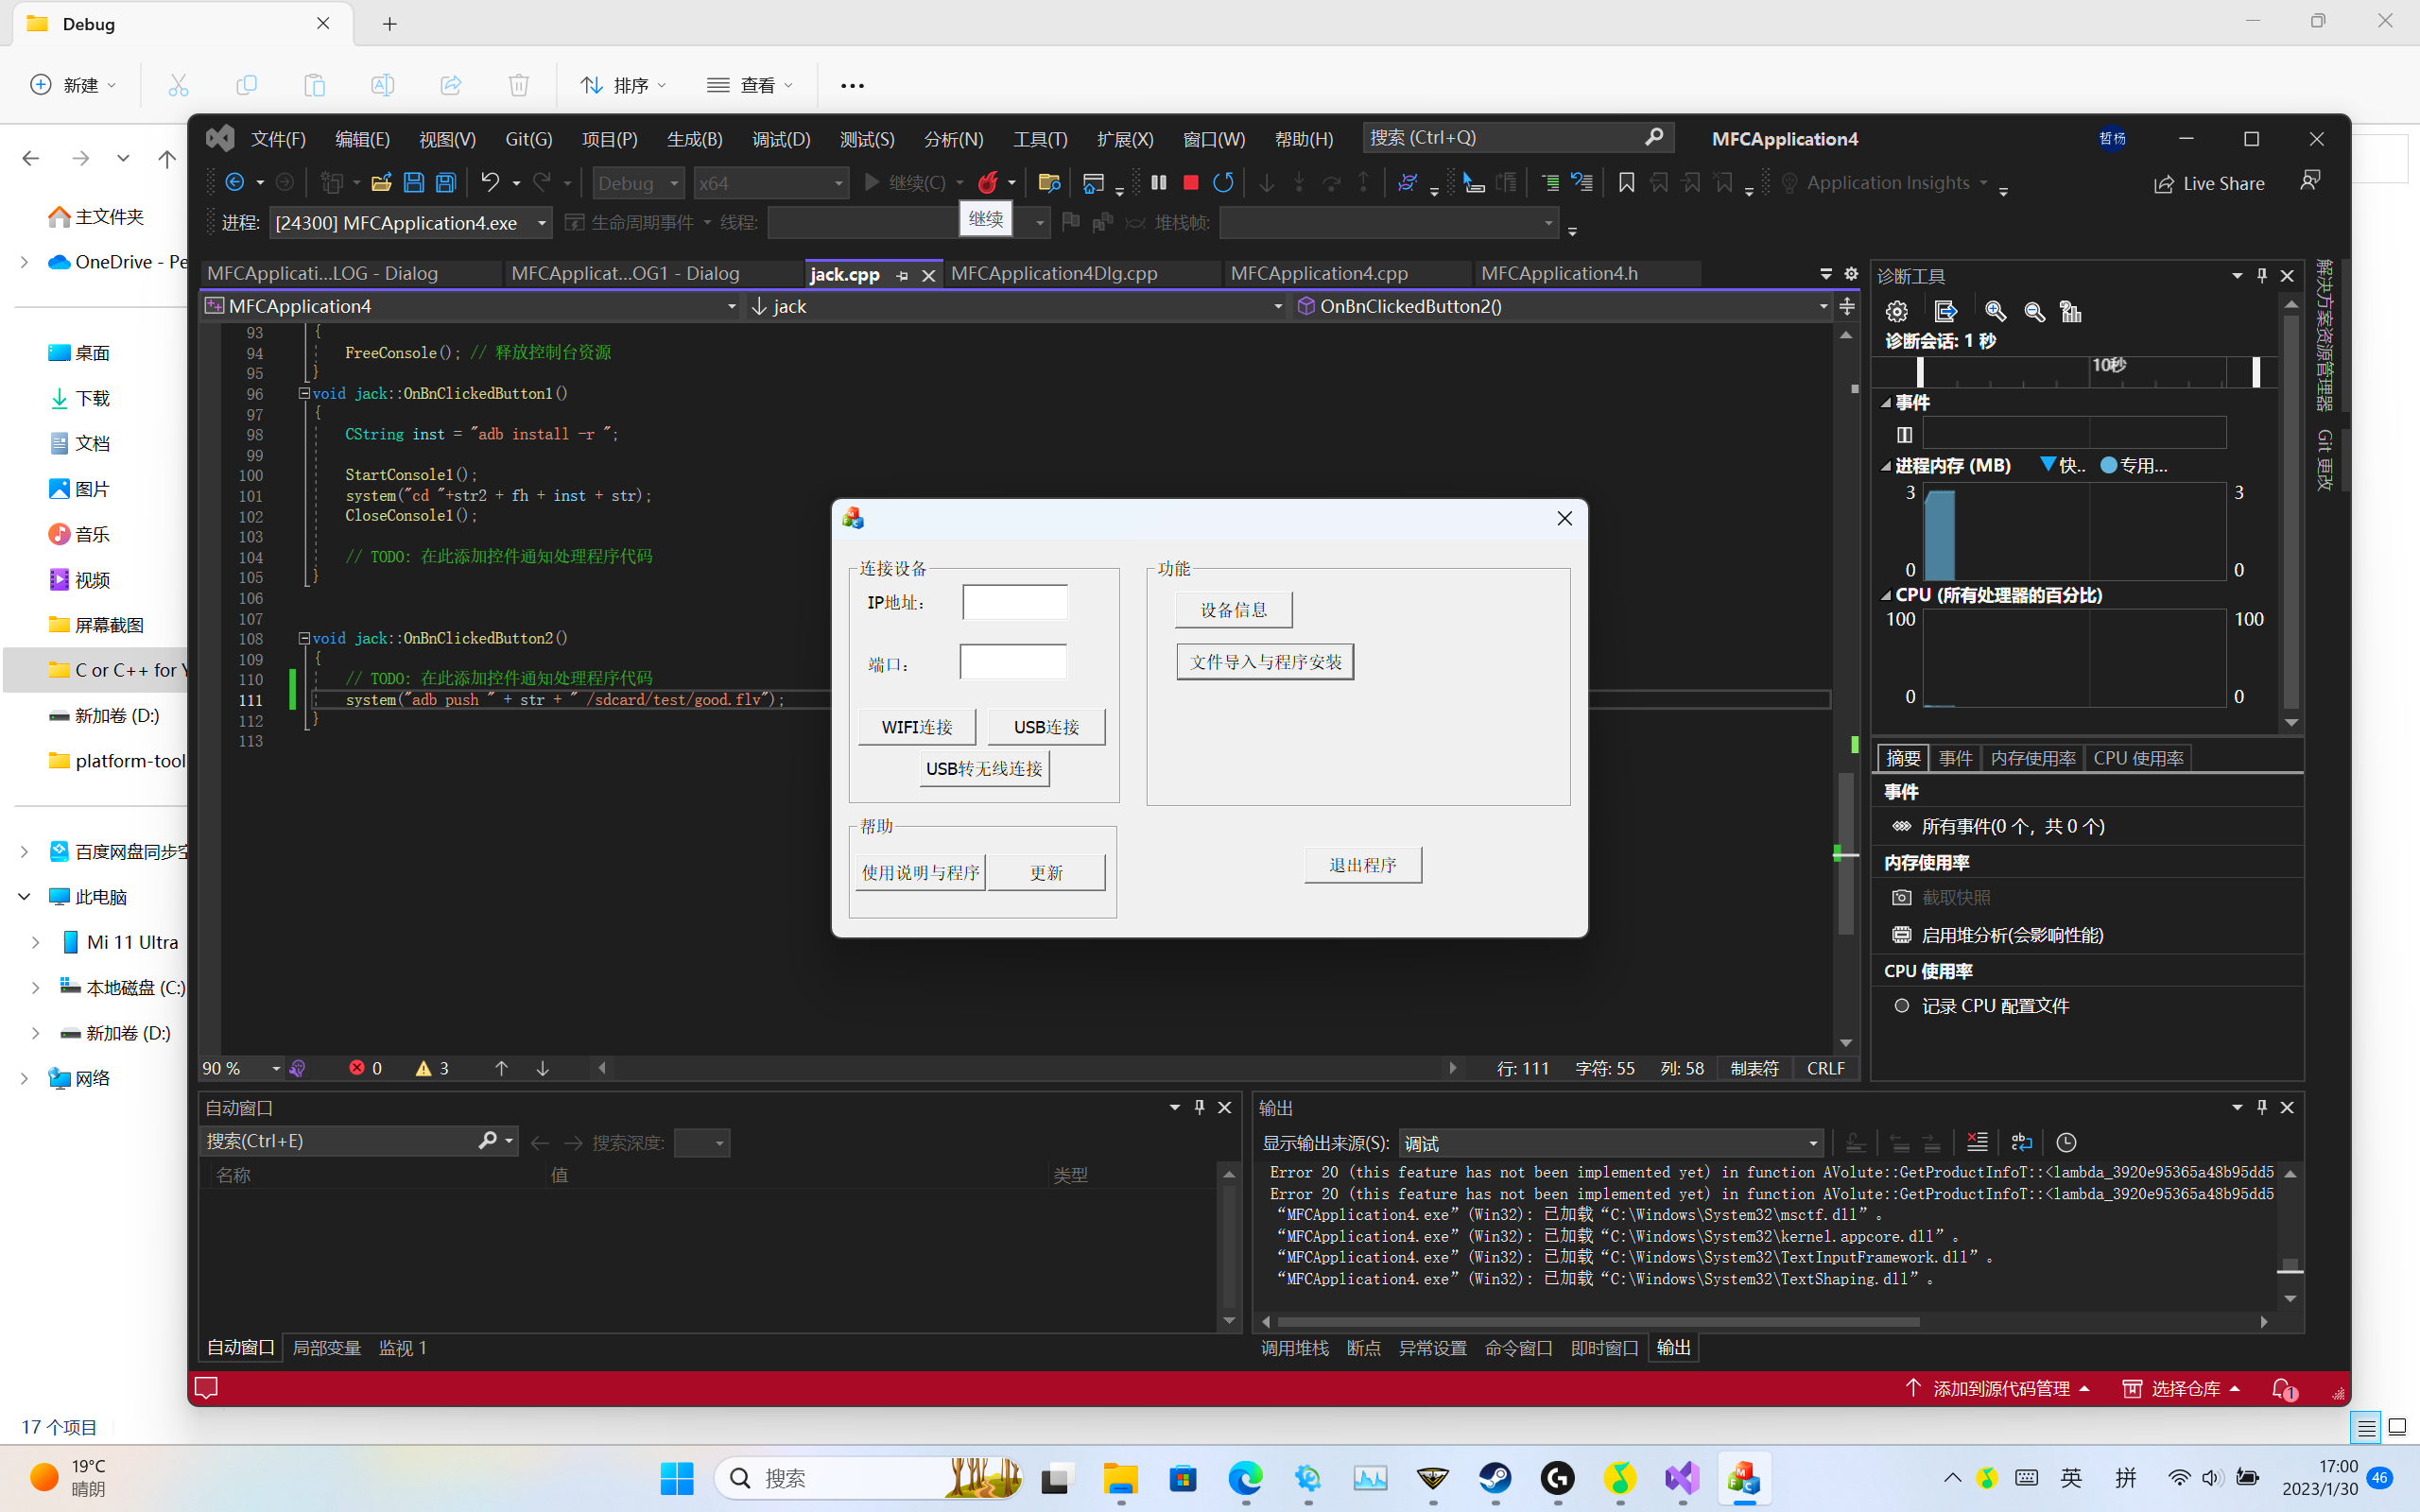Open the process dropdown showing MFCApplication4.exe
Viewport: 2420px width, 1512px height.
tap(410, 222)
